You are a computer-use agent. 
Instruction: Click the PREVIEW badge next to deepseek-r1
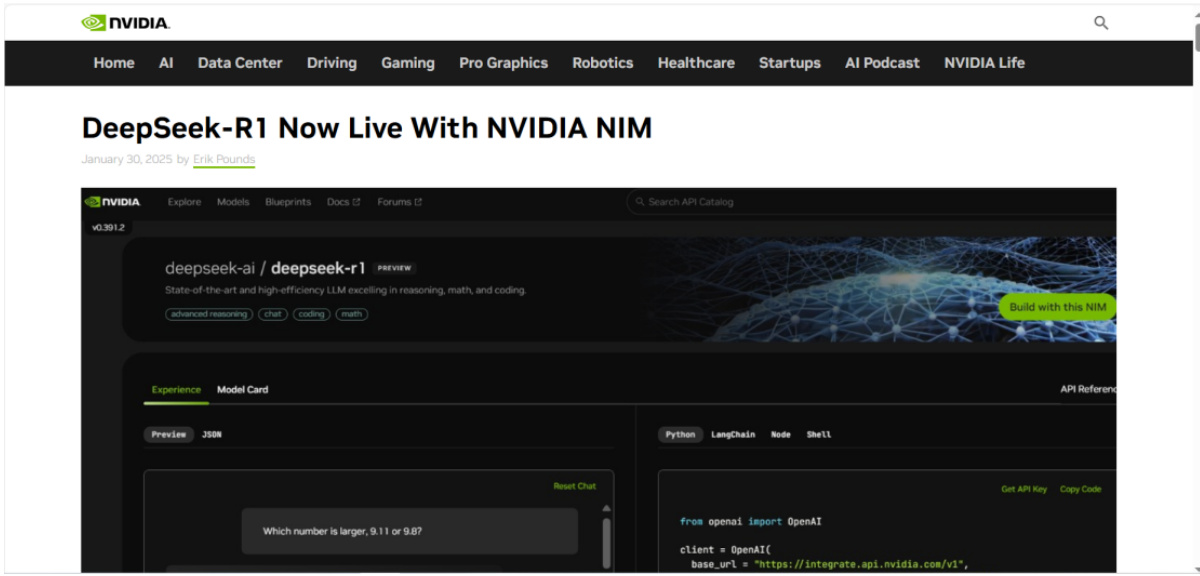coord(394,268)
